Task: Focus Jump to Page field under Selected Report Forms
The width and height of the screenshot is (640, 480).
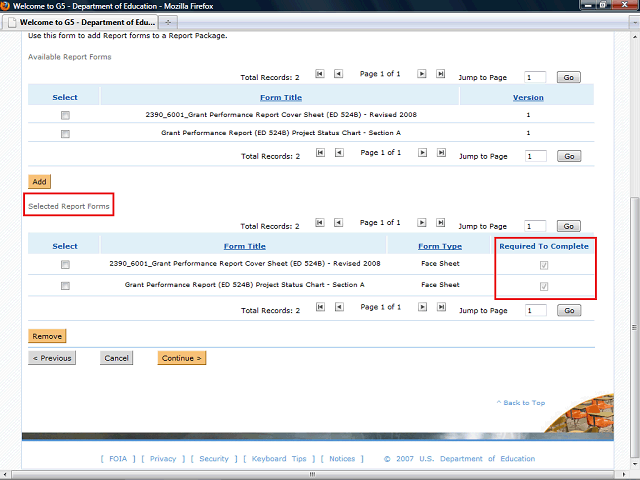Action: click(x=535, y=226)
